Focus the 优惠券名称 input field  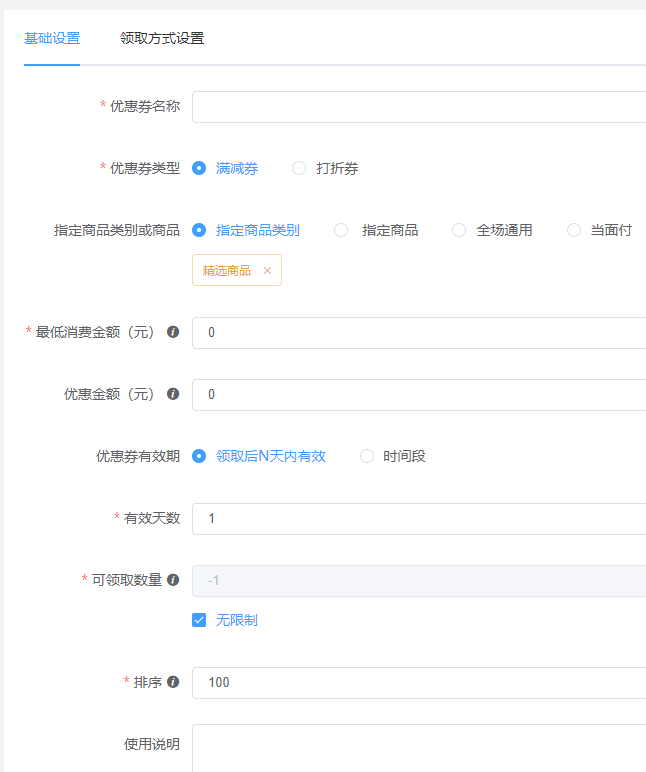click(x=420, y=107)
